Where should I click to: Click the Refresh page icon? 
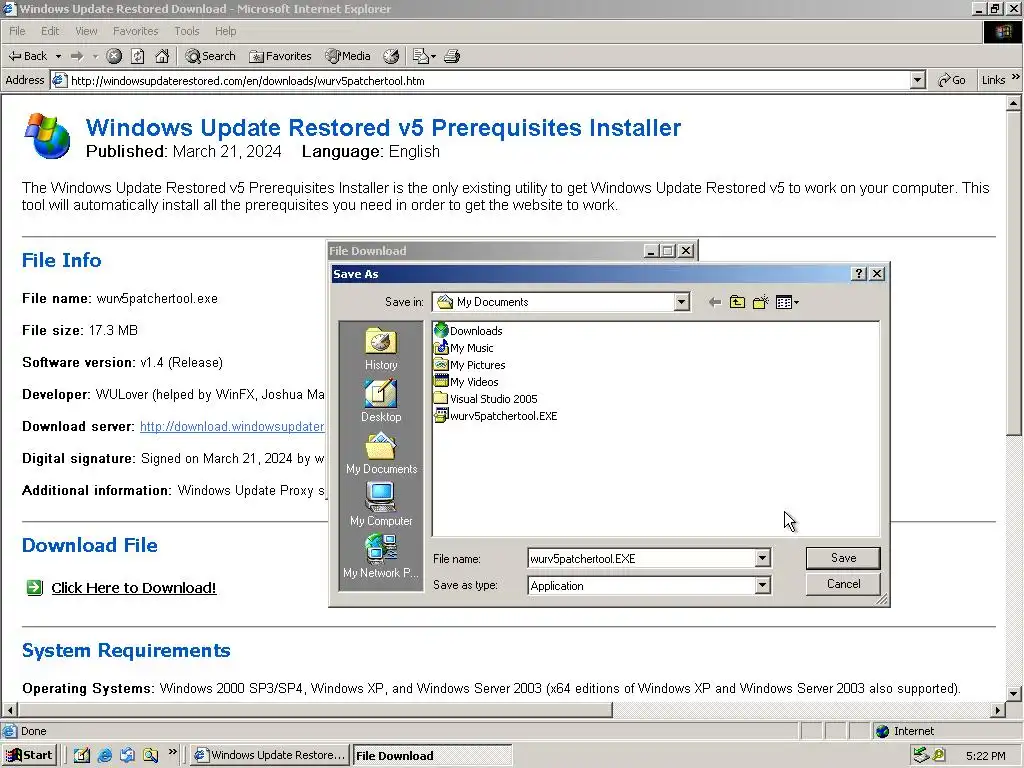[138, 56]
